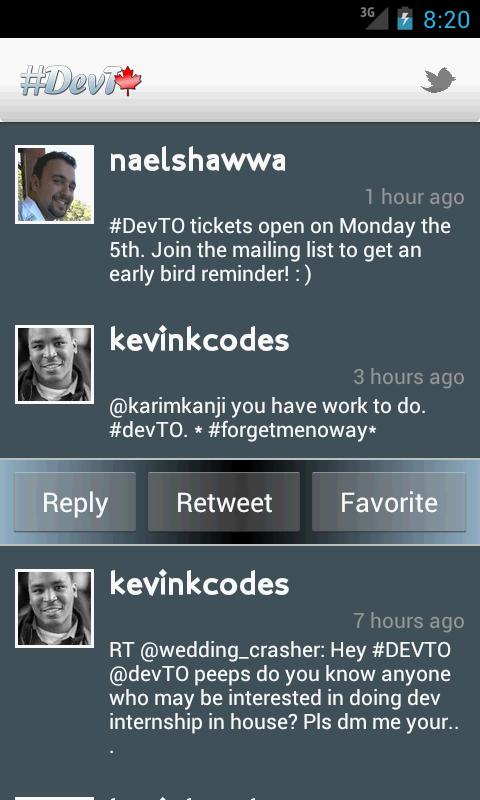This screenshot has width=480, height=800.
Task: Retweet the selected tweet
Action: [x=224, y=502]
